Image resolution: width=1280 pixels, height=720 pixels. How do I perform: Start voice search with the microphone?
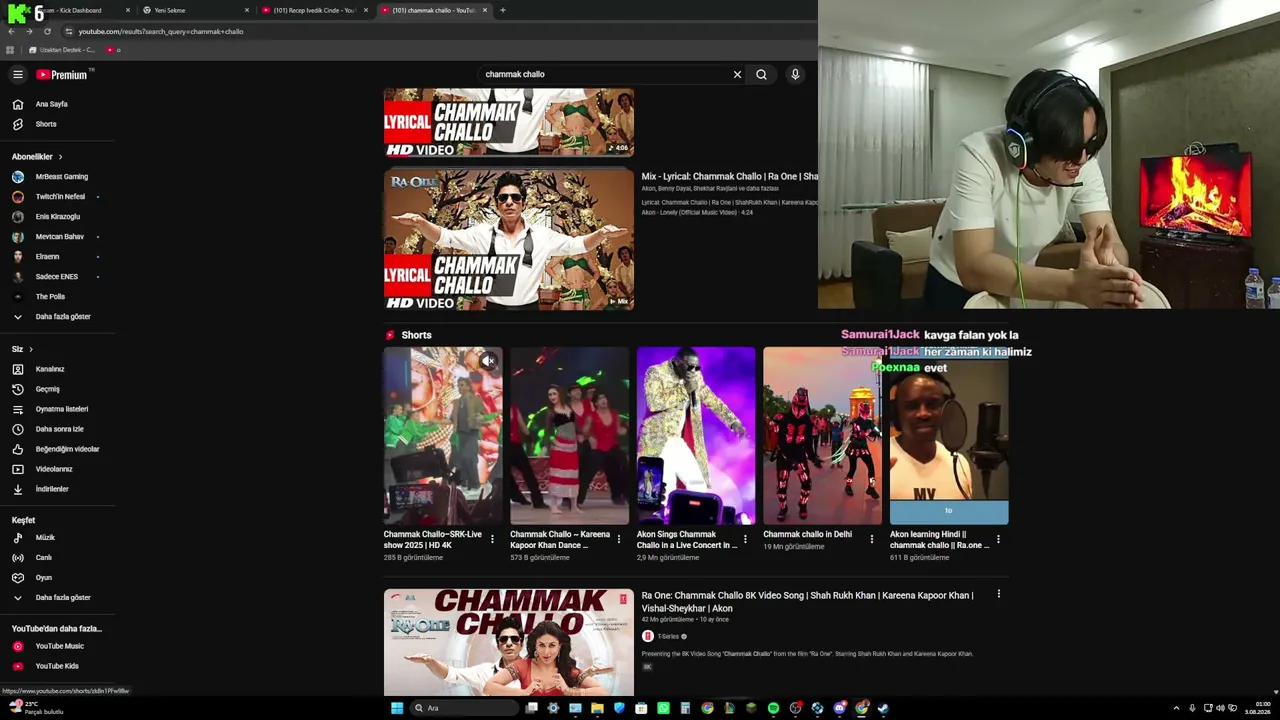(795, 74)
